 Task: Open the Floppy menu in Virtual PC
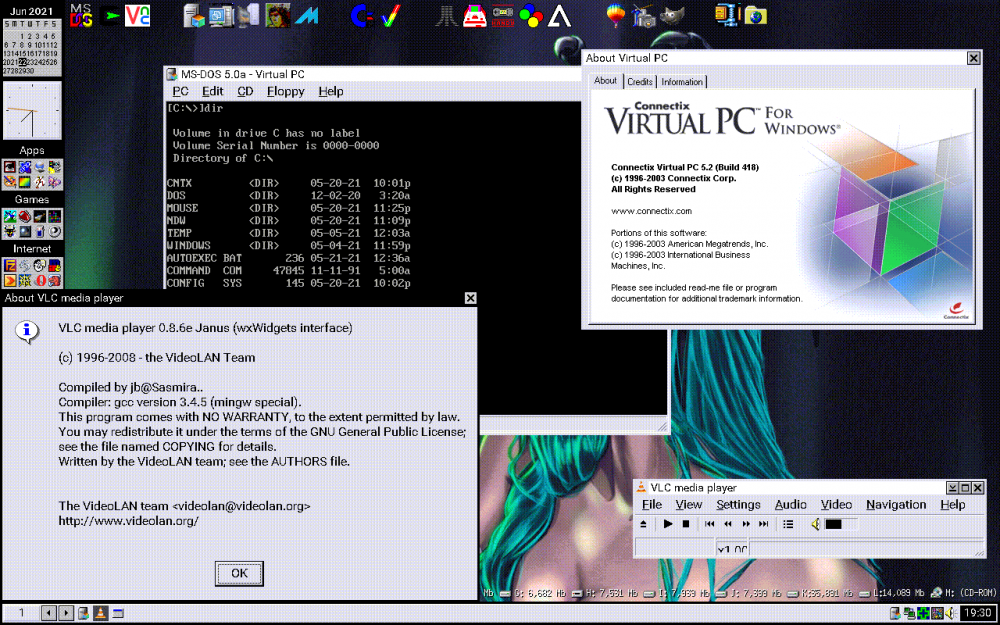[285, 91]
